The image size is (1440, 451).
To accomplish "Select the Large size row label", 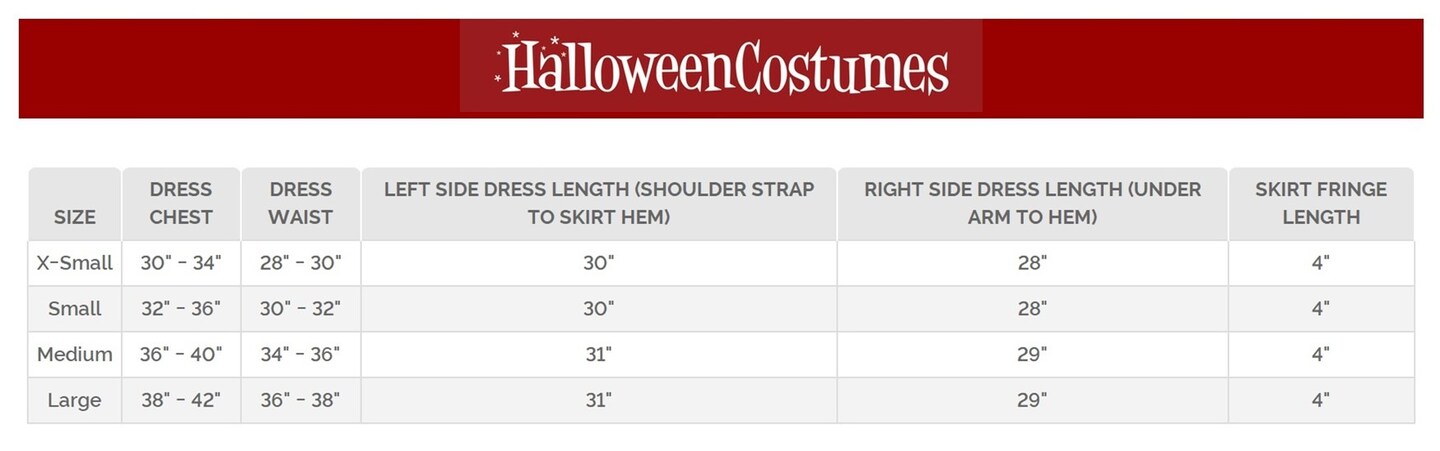I will point(75,401).
